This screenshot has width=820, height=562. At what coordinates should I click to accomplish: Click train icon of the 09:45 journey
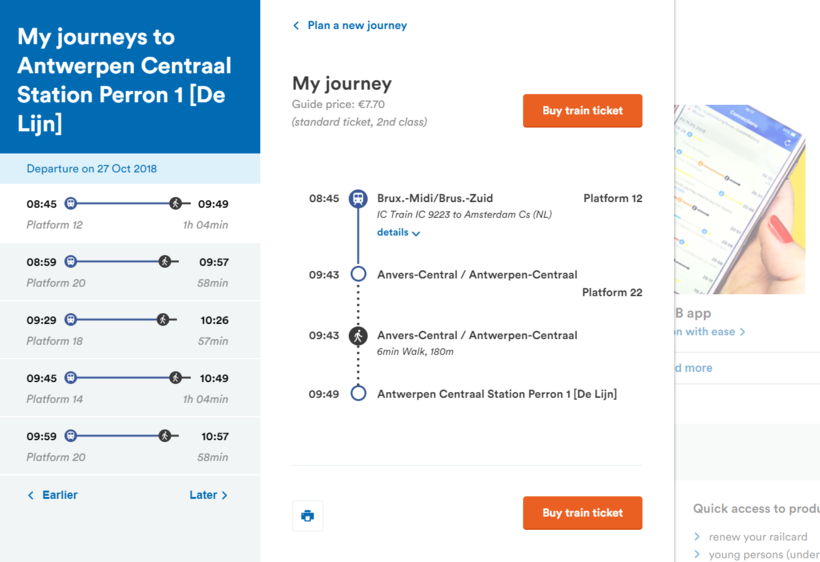[x=71, y=378]
